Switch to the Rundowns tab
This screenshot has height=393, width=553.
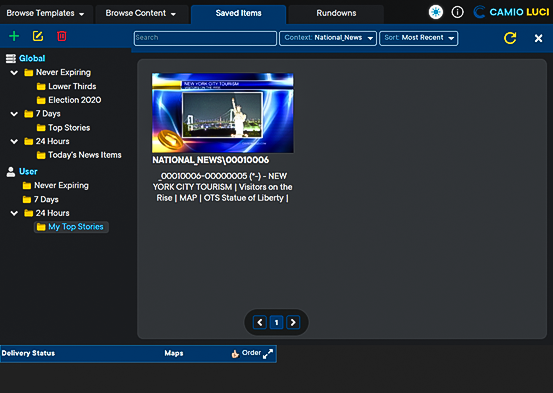(336, 13)
